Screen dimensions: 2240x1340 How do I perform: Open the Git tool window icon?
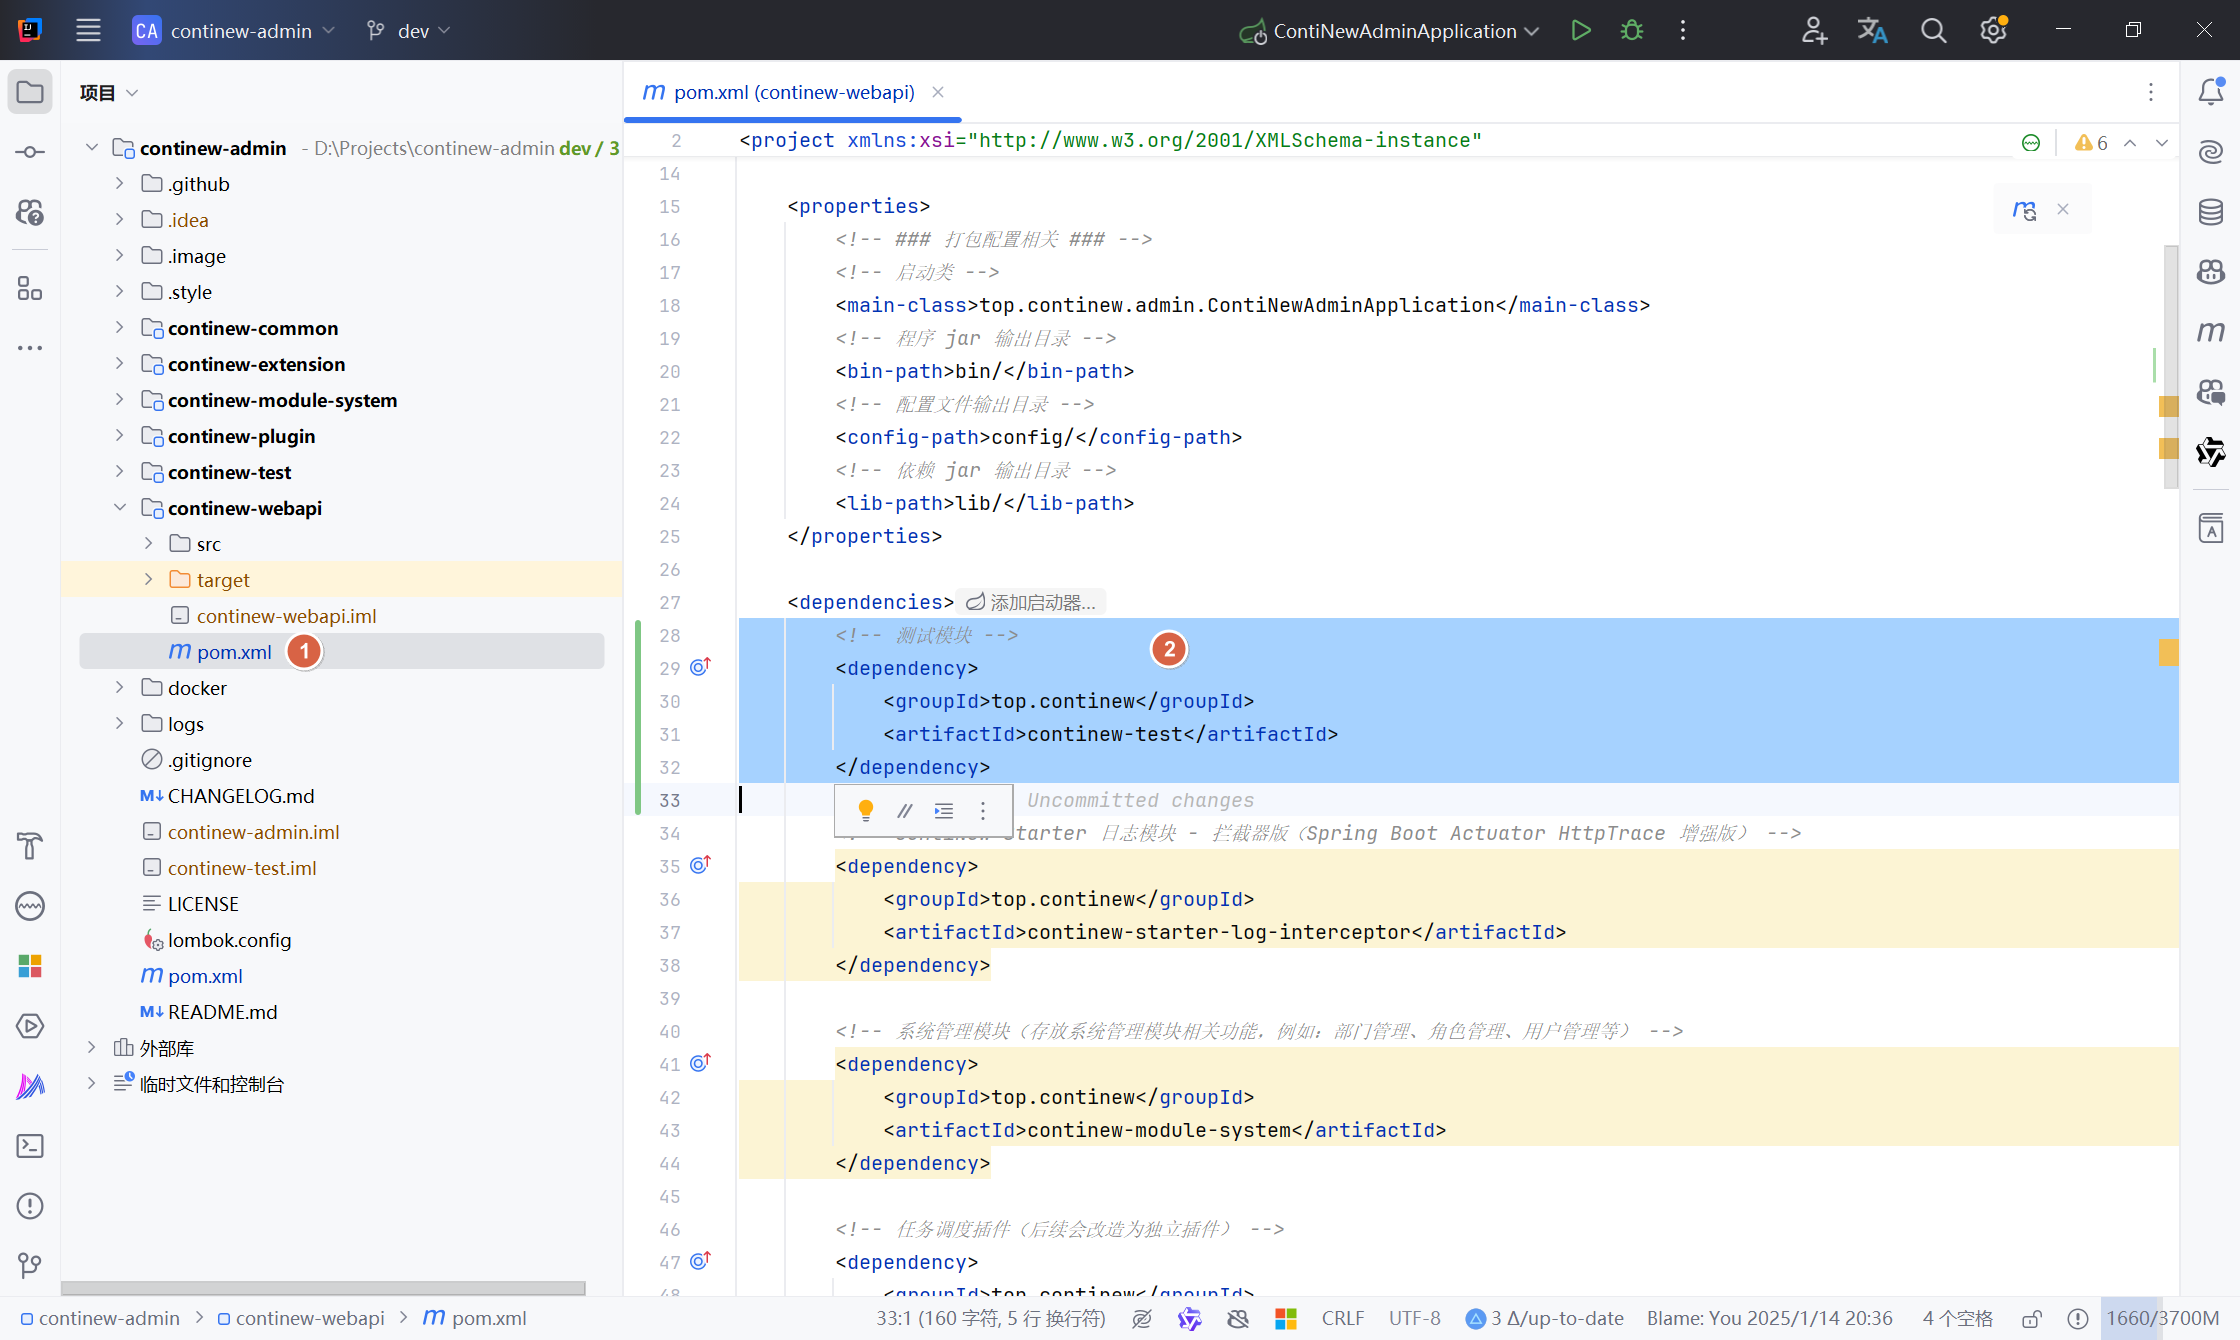click(x=30, y=1266)
